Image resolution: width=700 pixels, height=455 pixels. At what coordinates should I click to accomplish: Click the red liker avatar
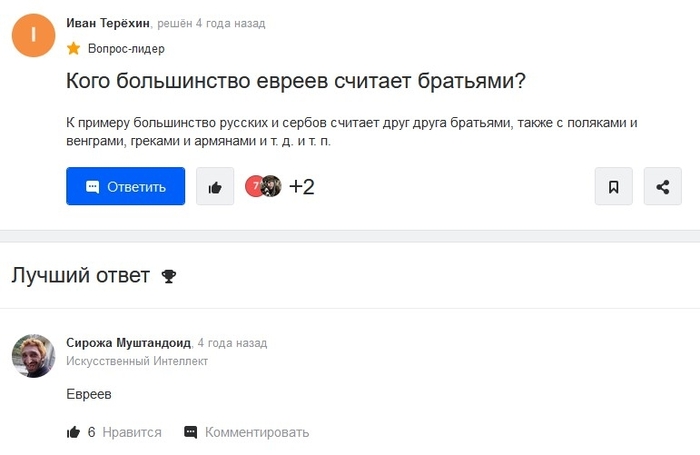click(255, 186)
